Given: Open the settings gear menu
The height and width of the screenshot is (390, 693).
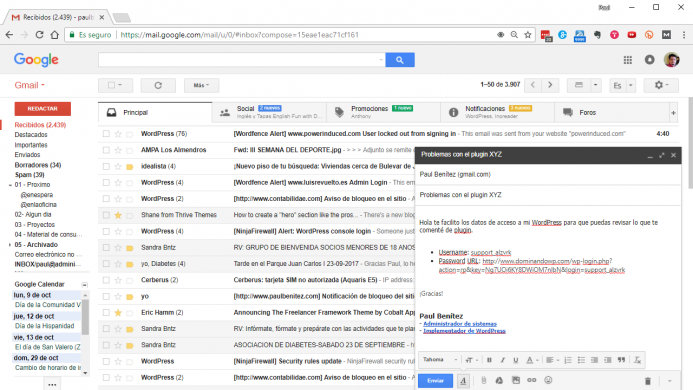Looking at the screenshot, I should point(661,85).
